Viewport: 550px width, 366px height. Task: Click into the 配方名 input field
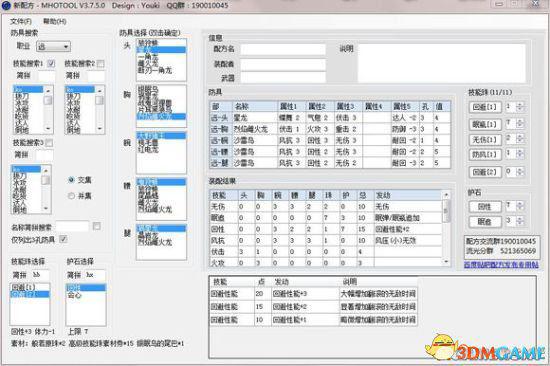tap(283, 49)
